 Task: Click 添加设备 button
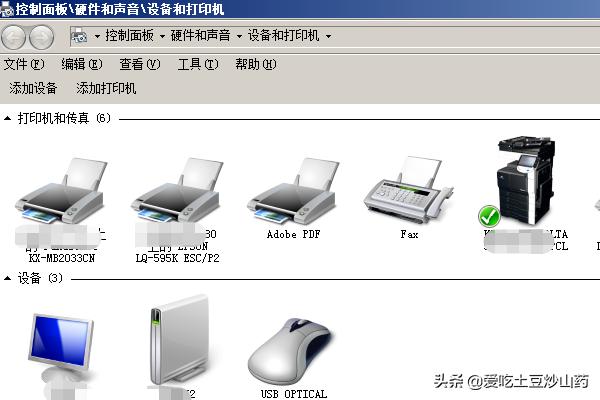pos(33,88)
